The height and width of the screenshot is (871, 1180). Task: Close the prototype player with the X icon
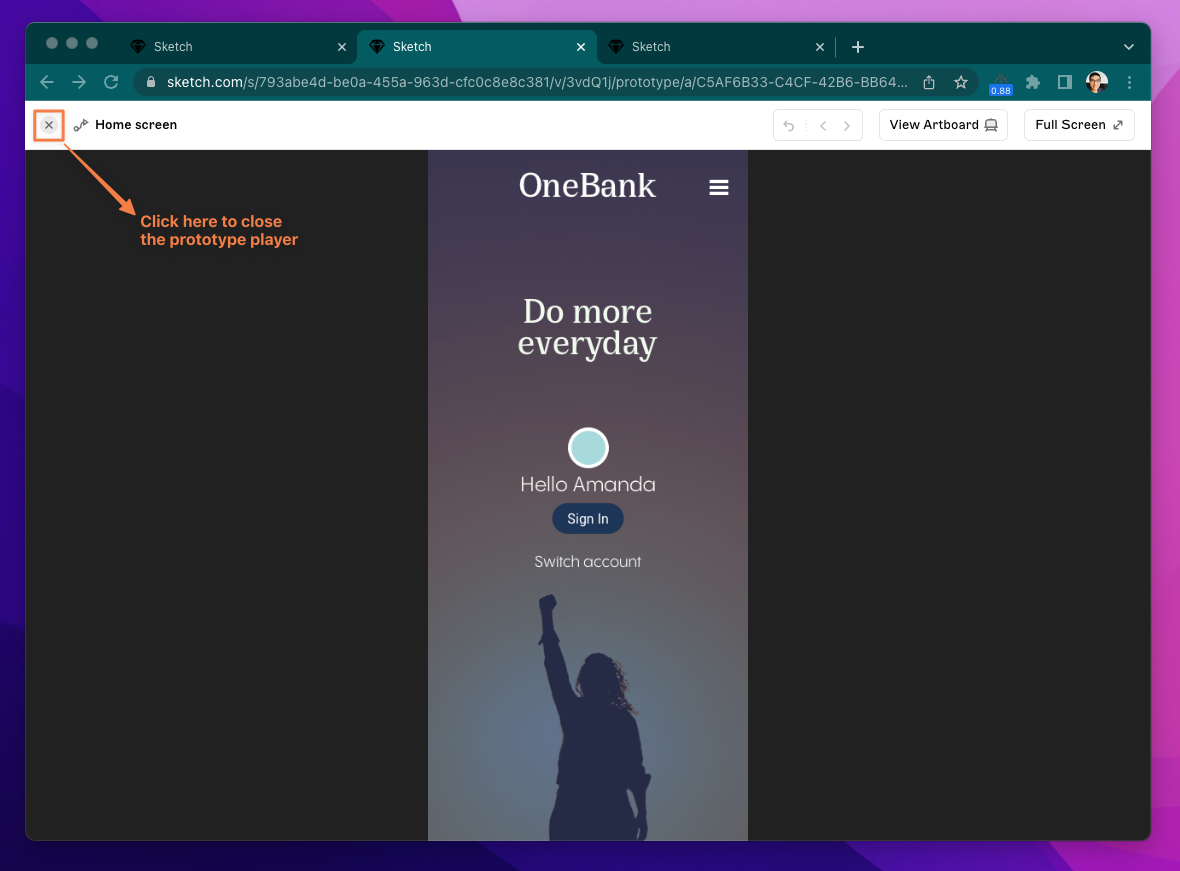pyautogui.click(x=49, y=125)
